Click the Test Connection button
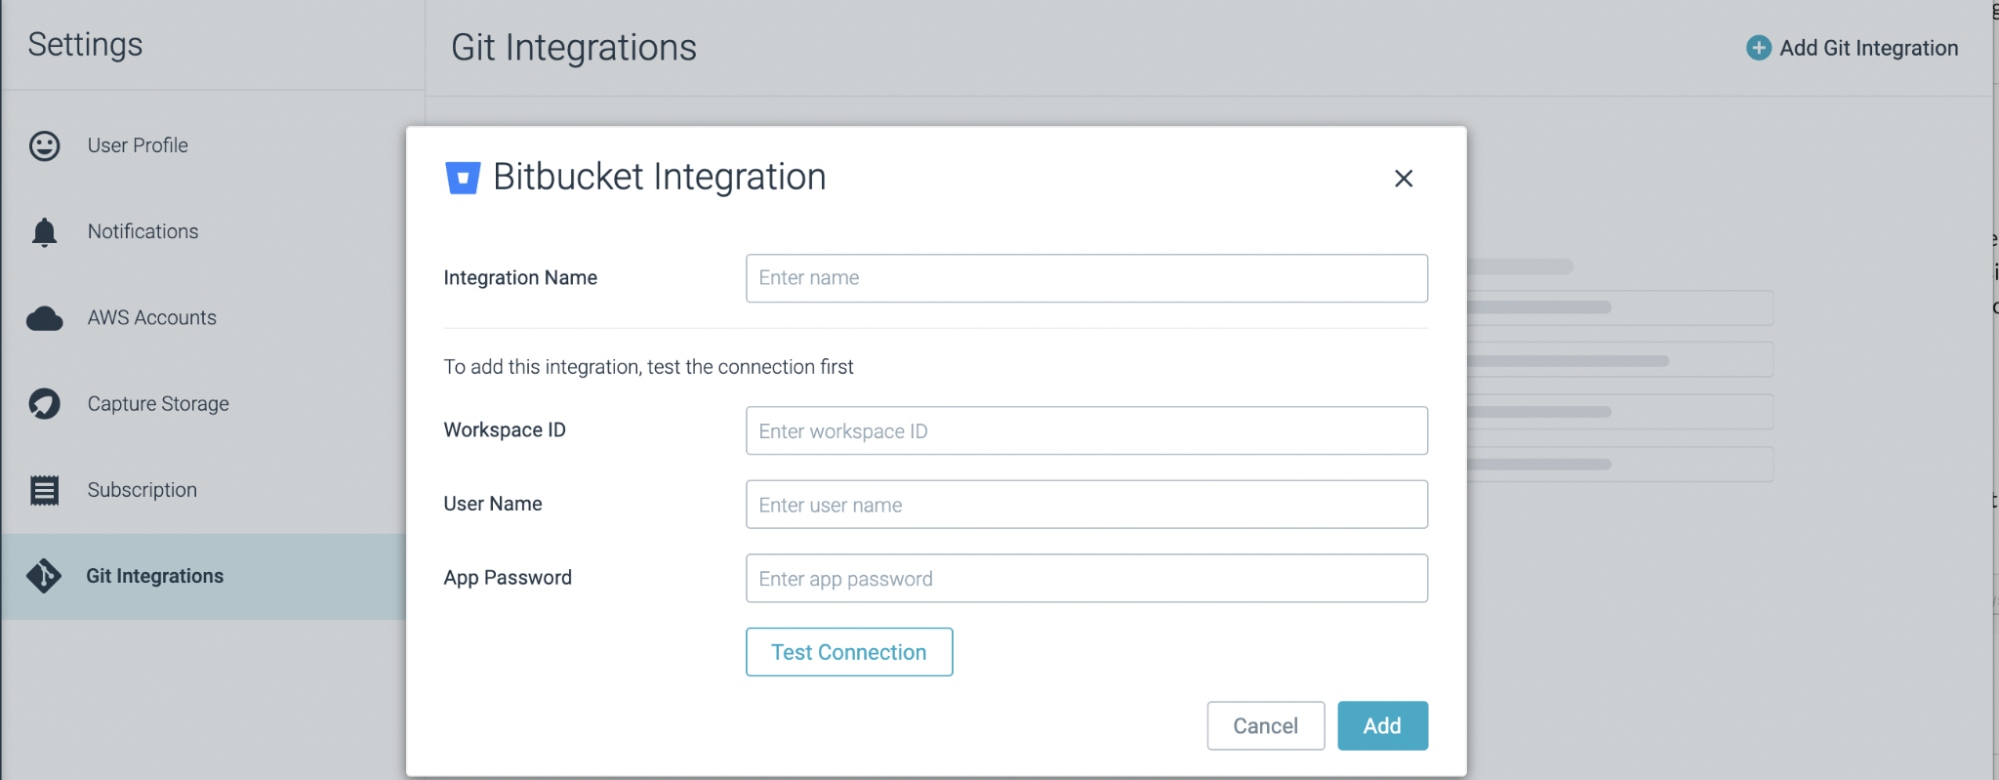Screen dimensions: 1999x780 pyautogui.click(x=849, y=652)
